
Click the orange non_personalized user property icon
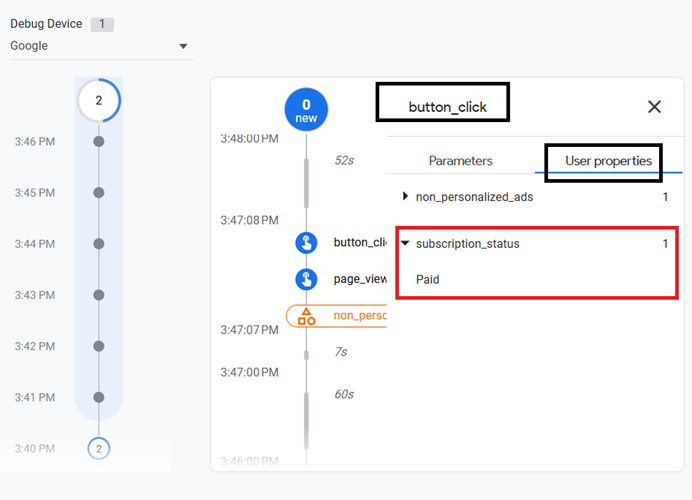(x=306, y=316)
